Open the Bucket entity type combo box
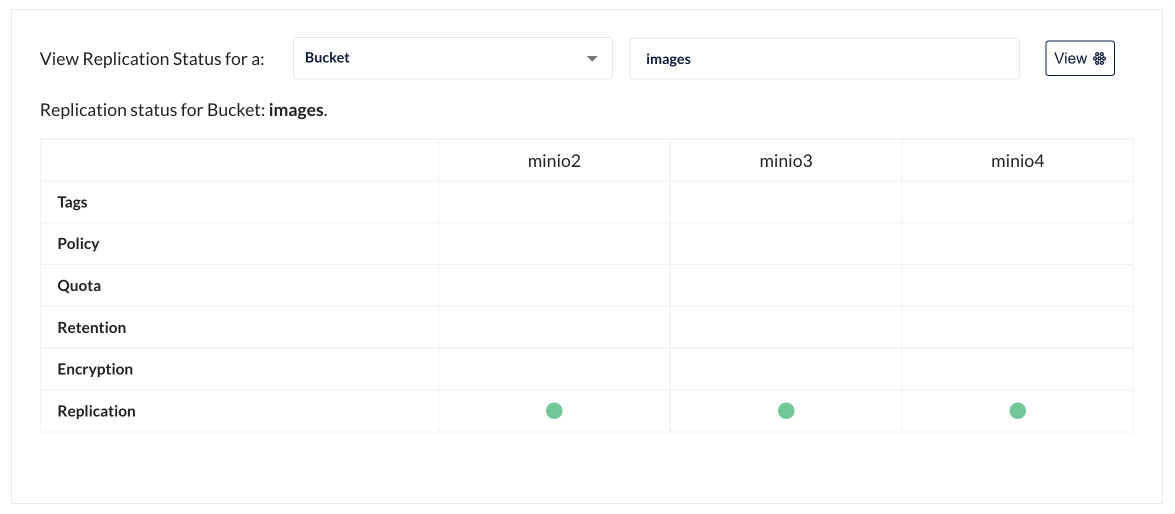Screen dimensions: 1175x514 (453, 58)
